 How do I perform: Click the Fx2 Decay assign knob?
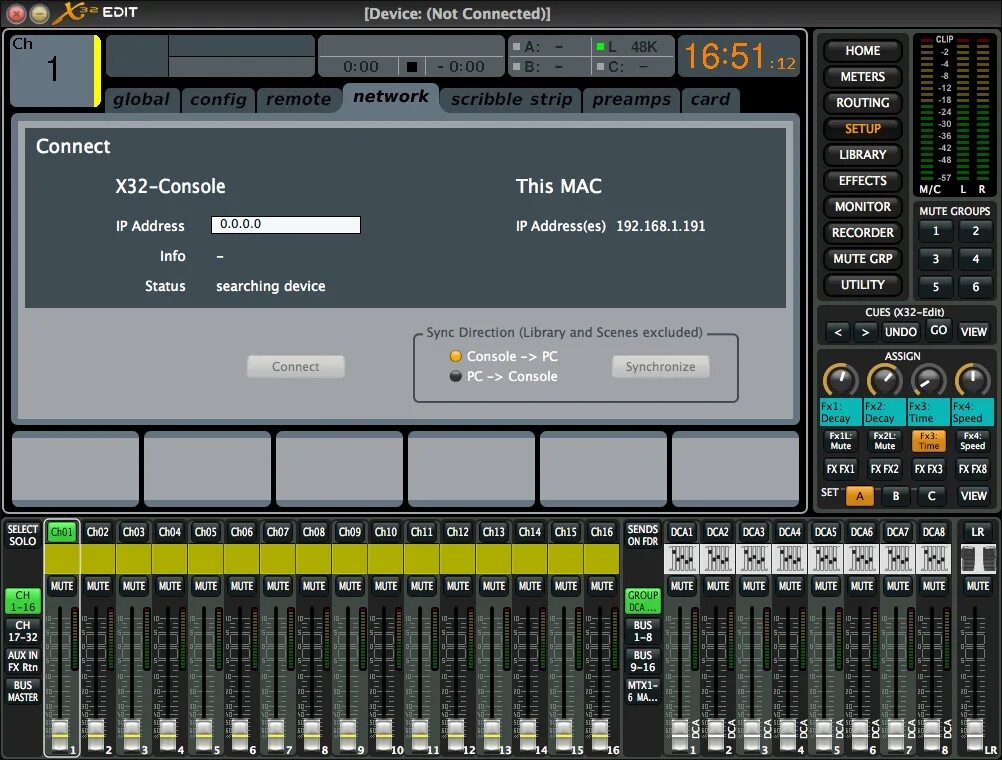[x=884, y=381]
